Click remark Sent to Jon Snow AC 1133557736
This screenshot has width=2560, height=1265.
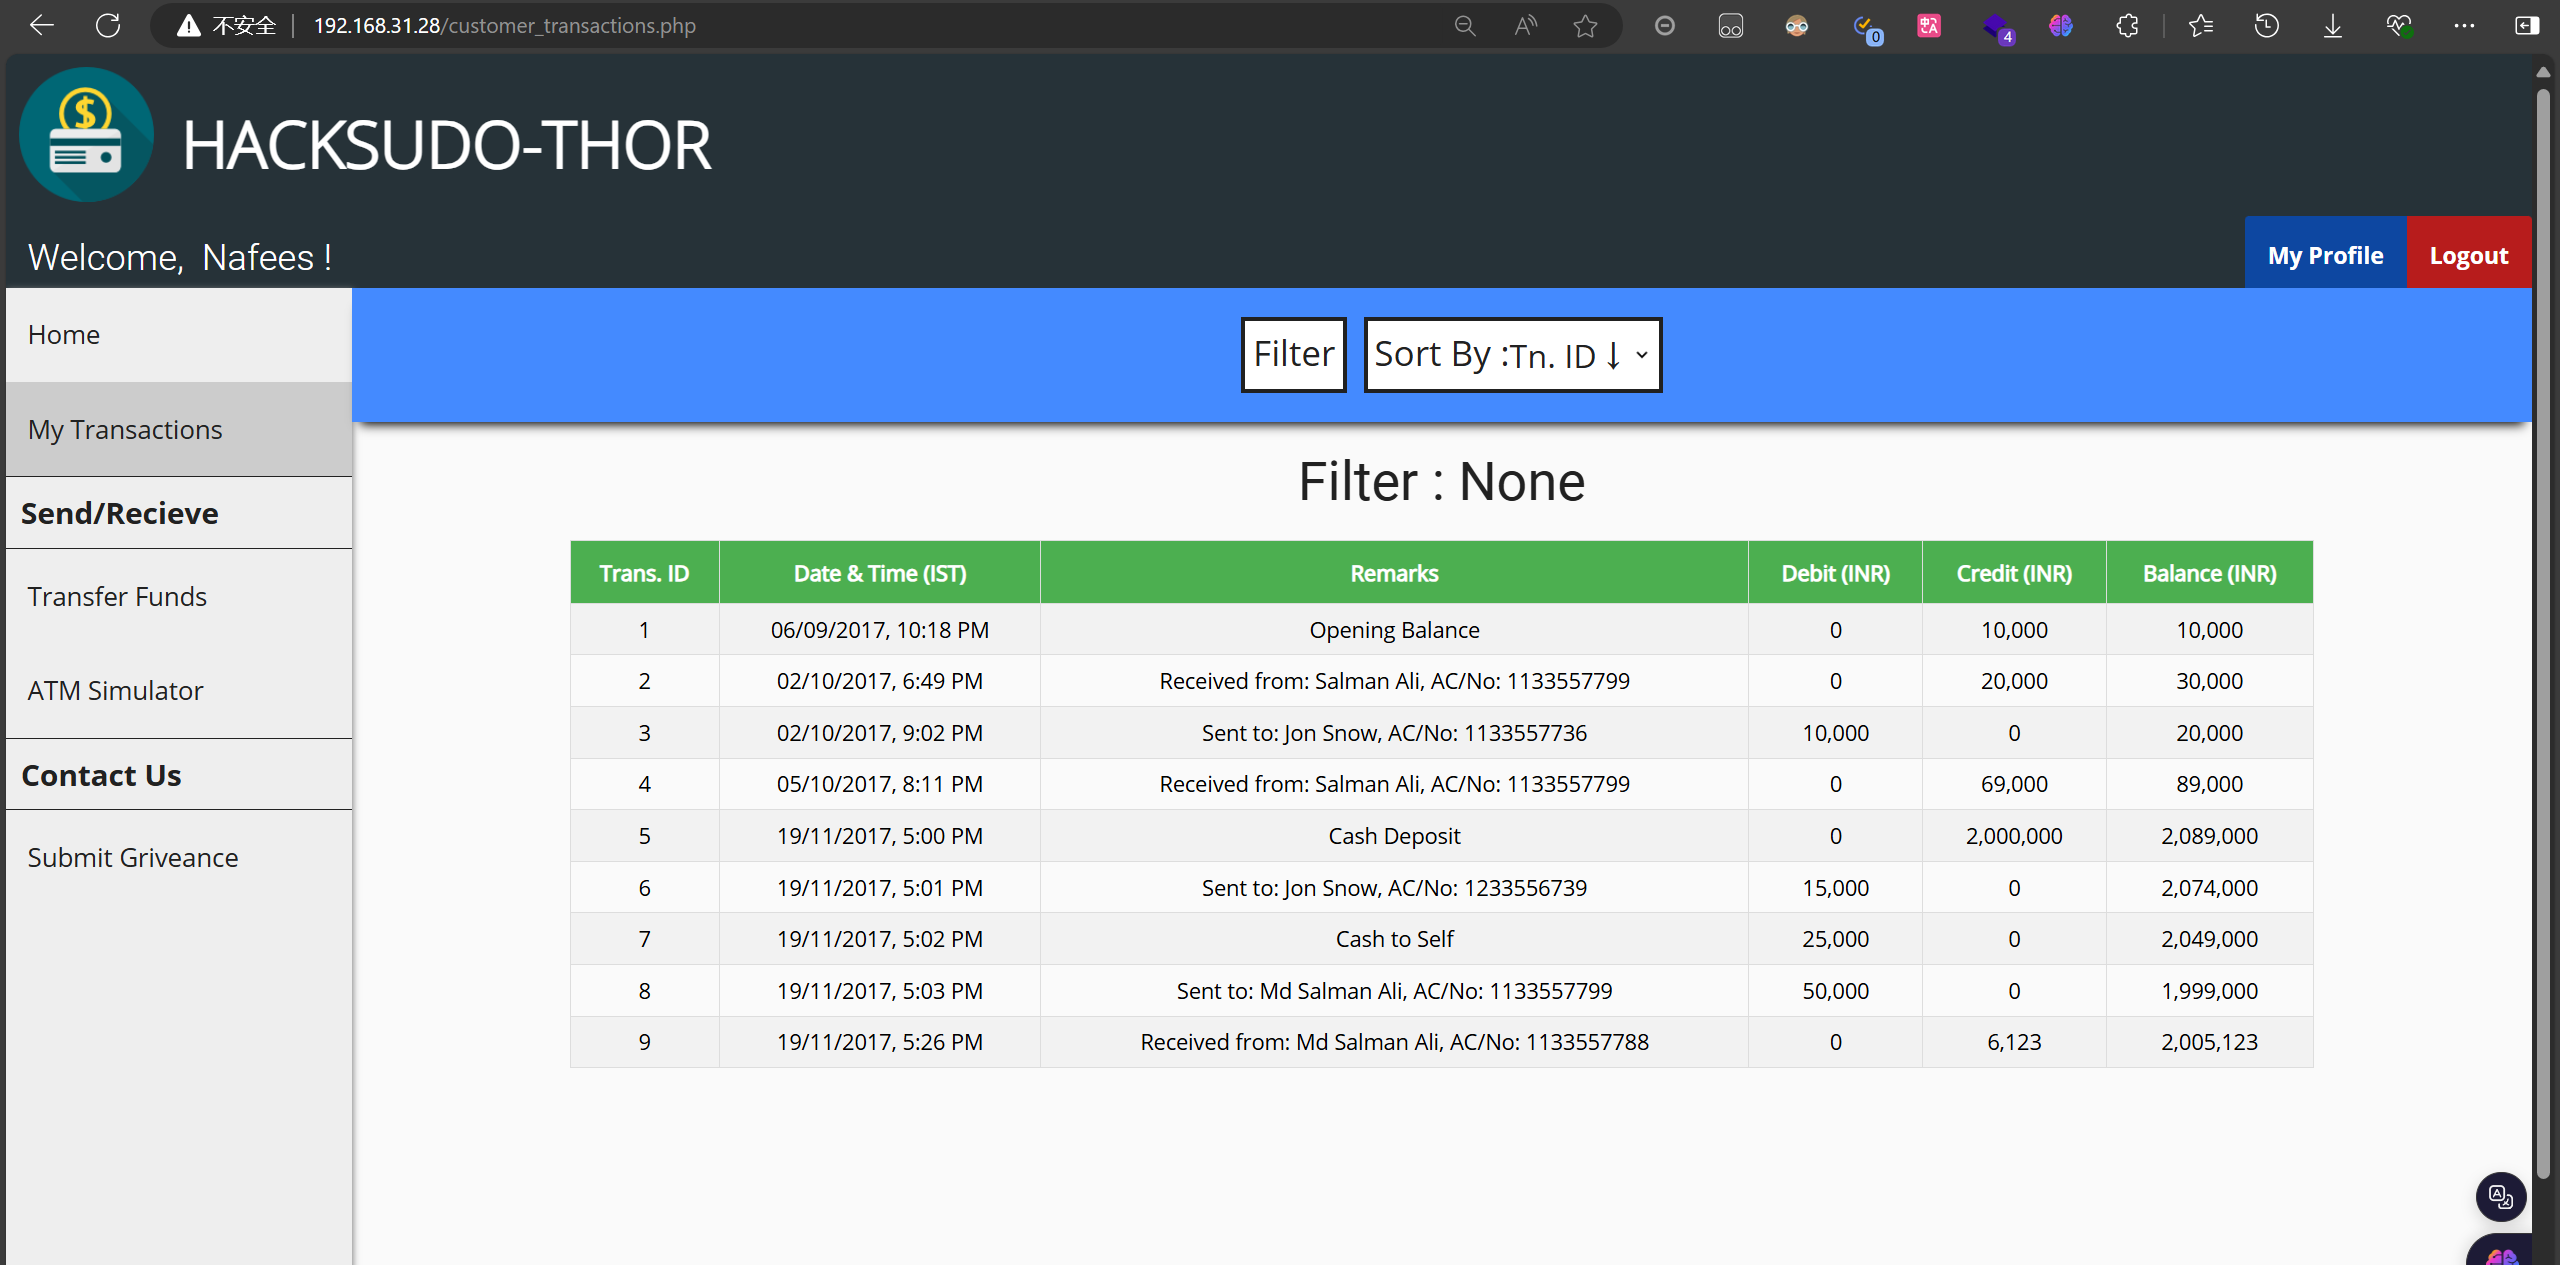point(1394,733)
